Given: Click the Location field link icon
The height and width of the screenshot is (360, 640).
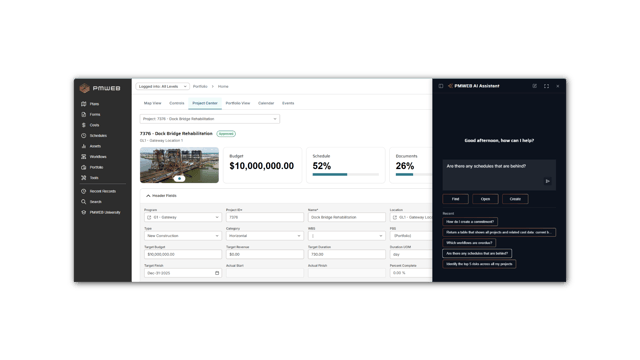Looking at the screenshot, I should (x=395, y=217).
